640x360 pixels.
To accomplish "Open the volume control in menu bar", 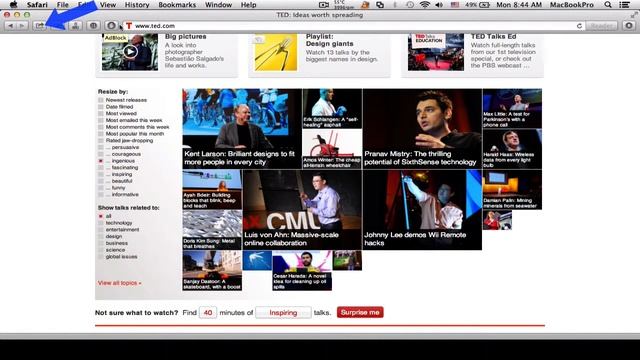I will tap(439, 5).
